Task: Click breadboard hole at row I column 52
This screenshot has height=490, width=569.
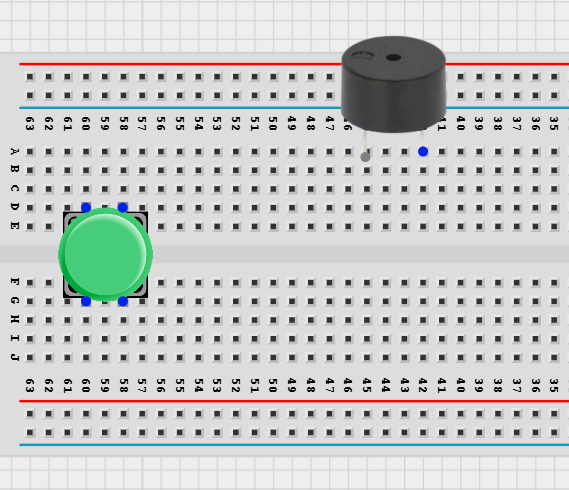Action: point(236,339)
